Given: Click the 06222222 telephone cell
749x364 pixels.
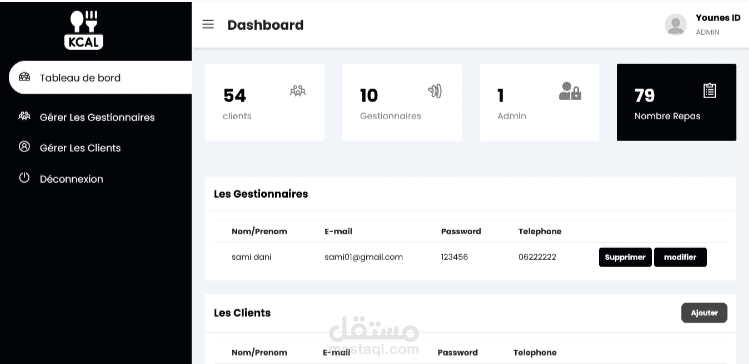Looking at the screenshot, I should pyautogui.click(x=537, y=257).
